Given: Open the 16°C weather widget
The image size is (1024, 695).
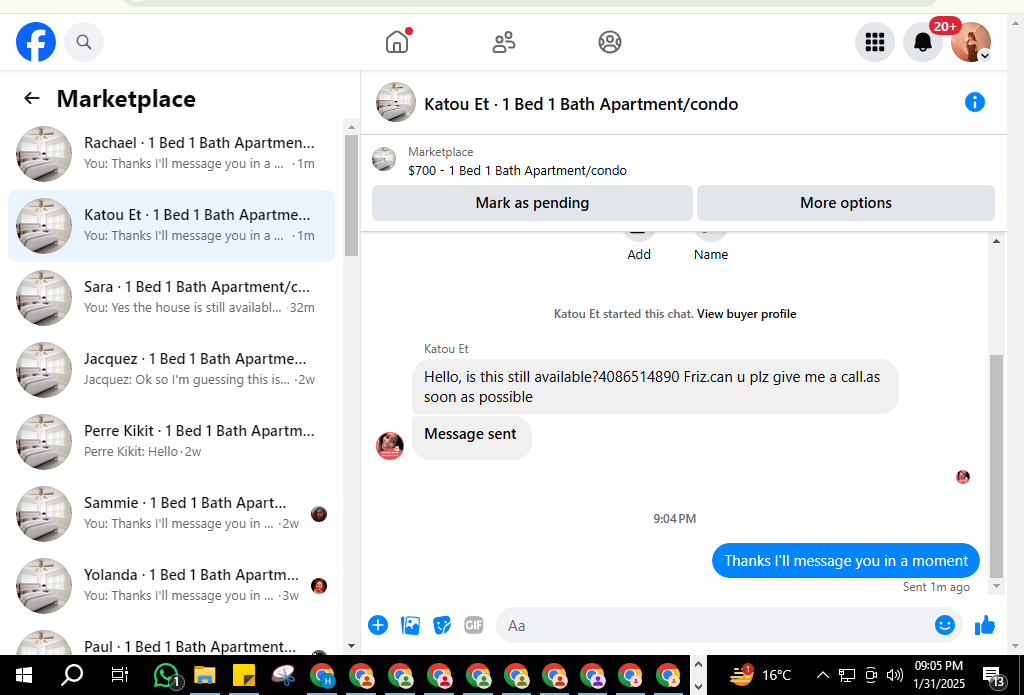Looking at the screenshot, I should coord(760,675).
